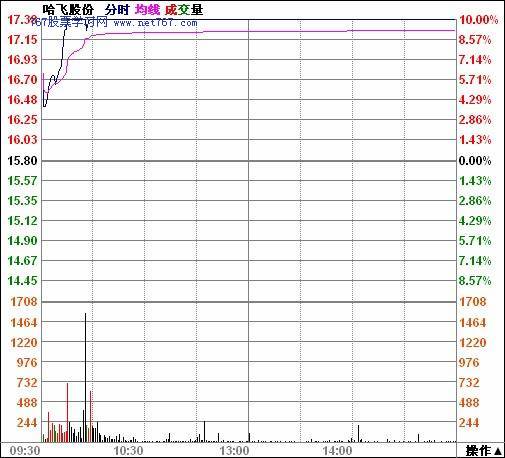This screenshot has height=458, width=505.
Task: Click the 10:30 time axis label
Action: click(128, 451)
